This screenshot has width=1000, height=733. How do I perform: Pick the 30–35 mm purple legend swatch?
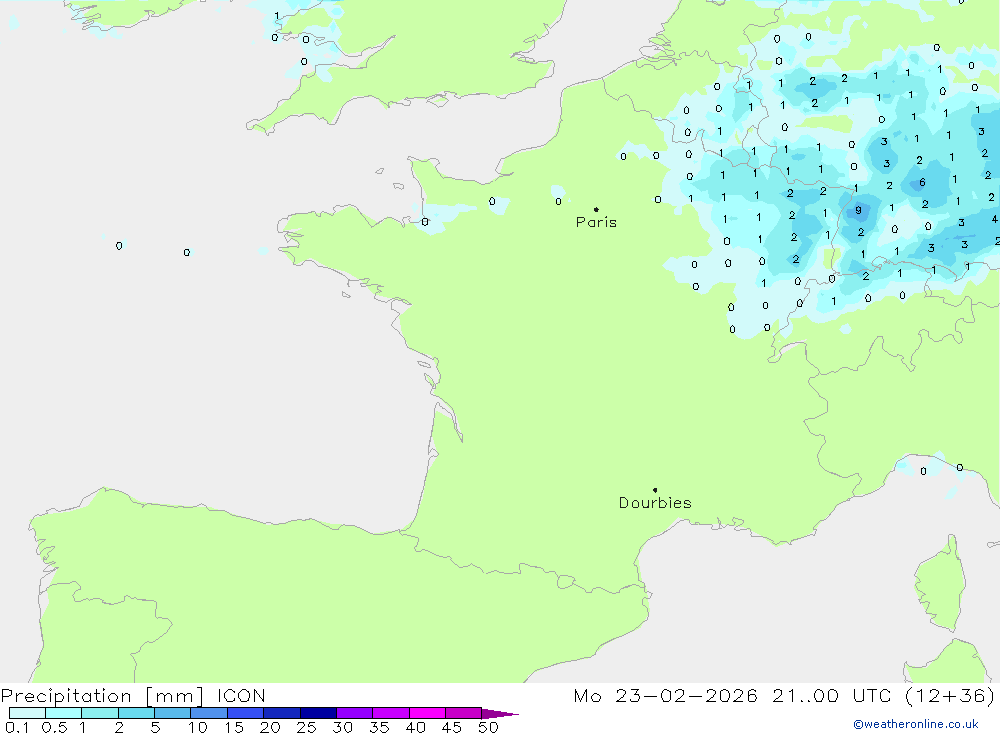(x=354, y=713)
